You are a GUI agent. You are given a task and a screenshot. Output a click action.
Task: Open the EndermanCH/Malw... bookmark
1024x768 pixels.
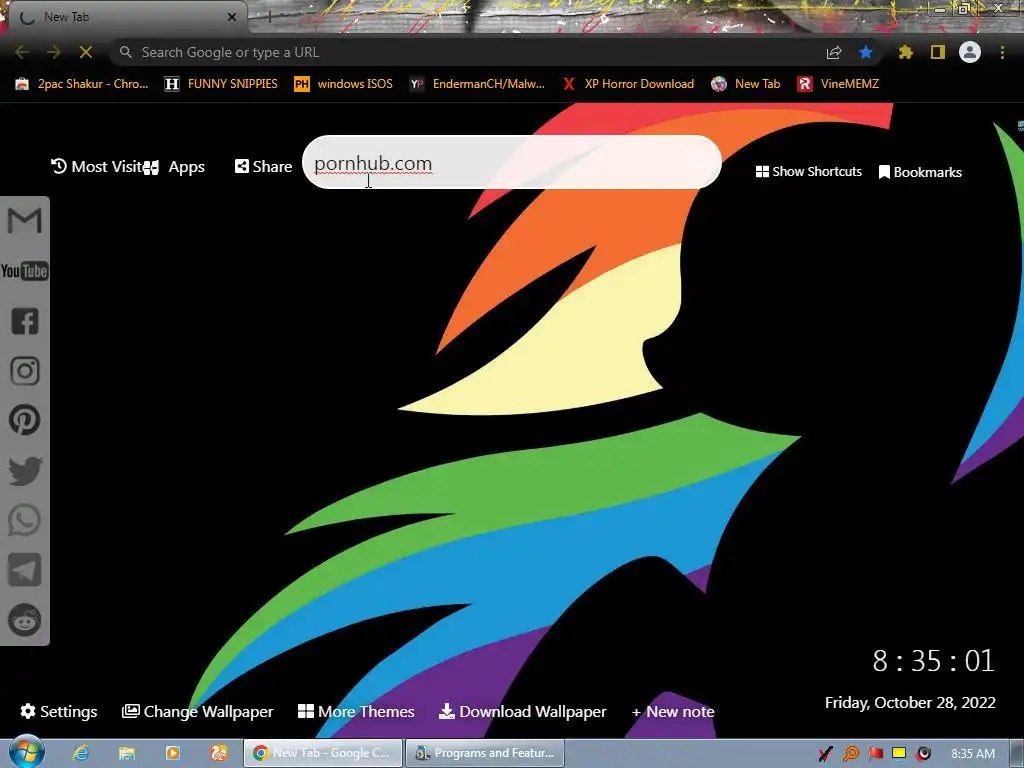[x=477, y=84]
